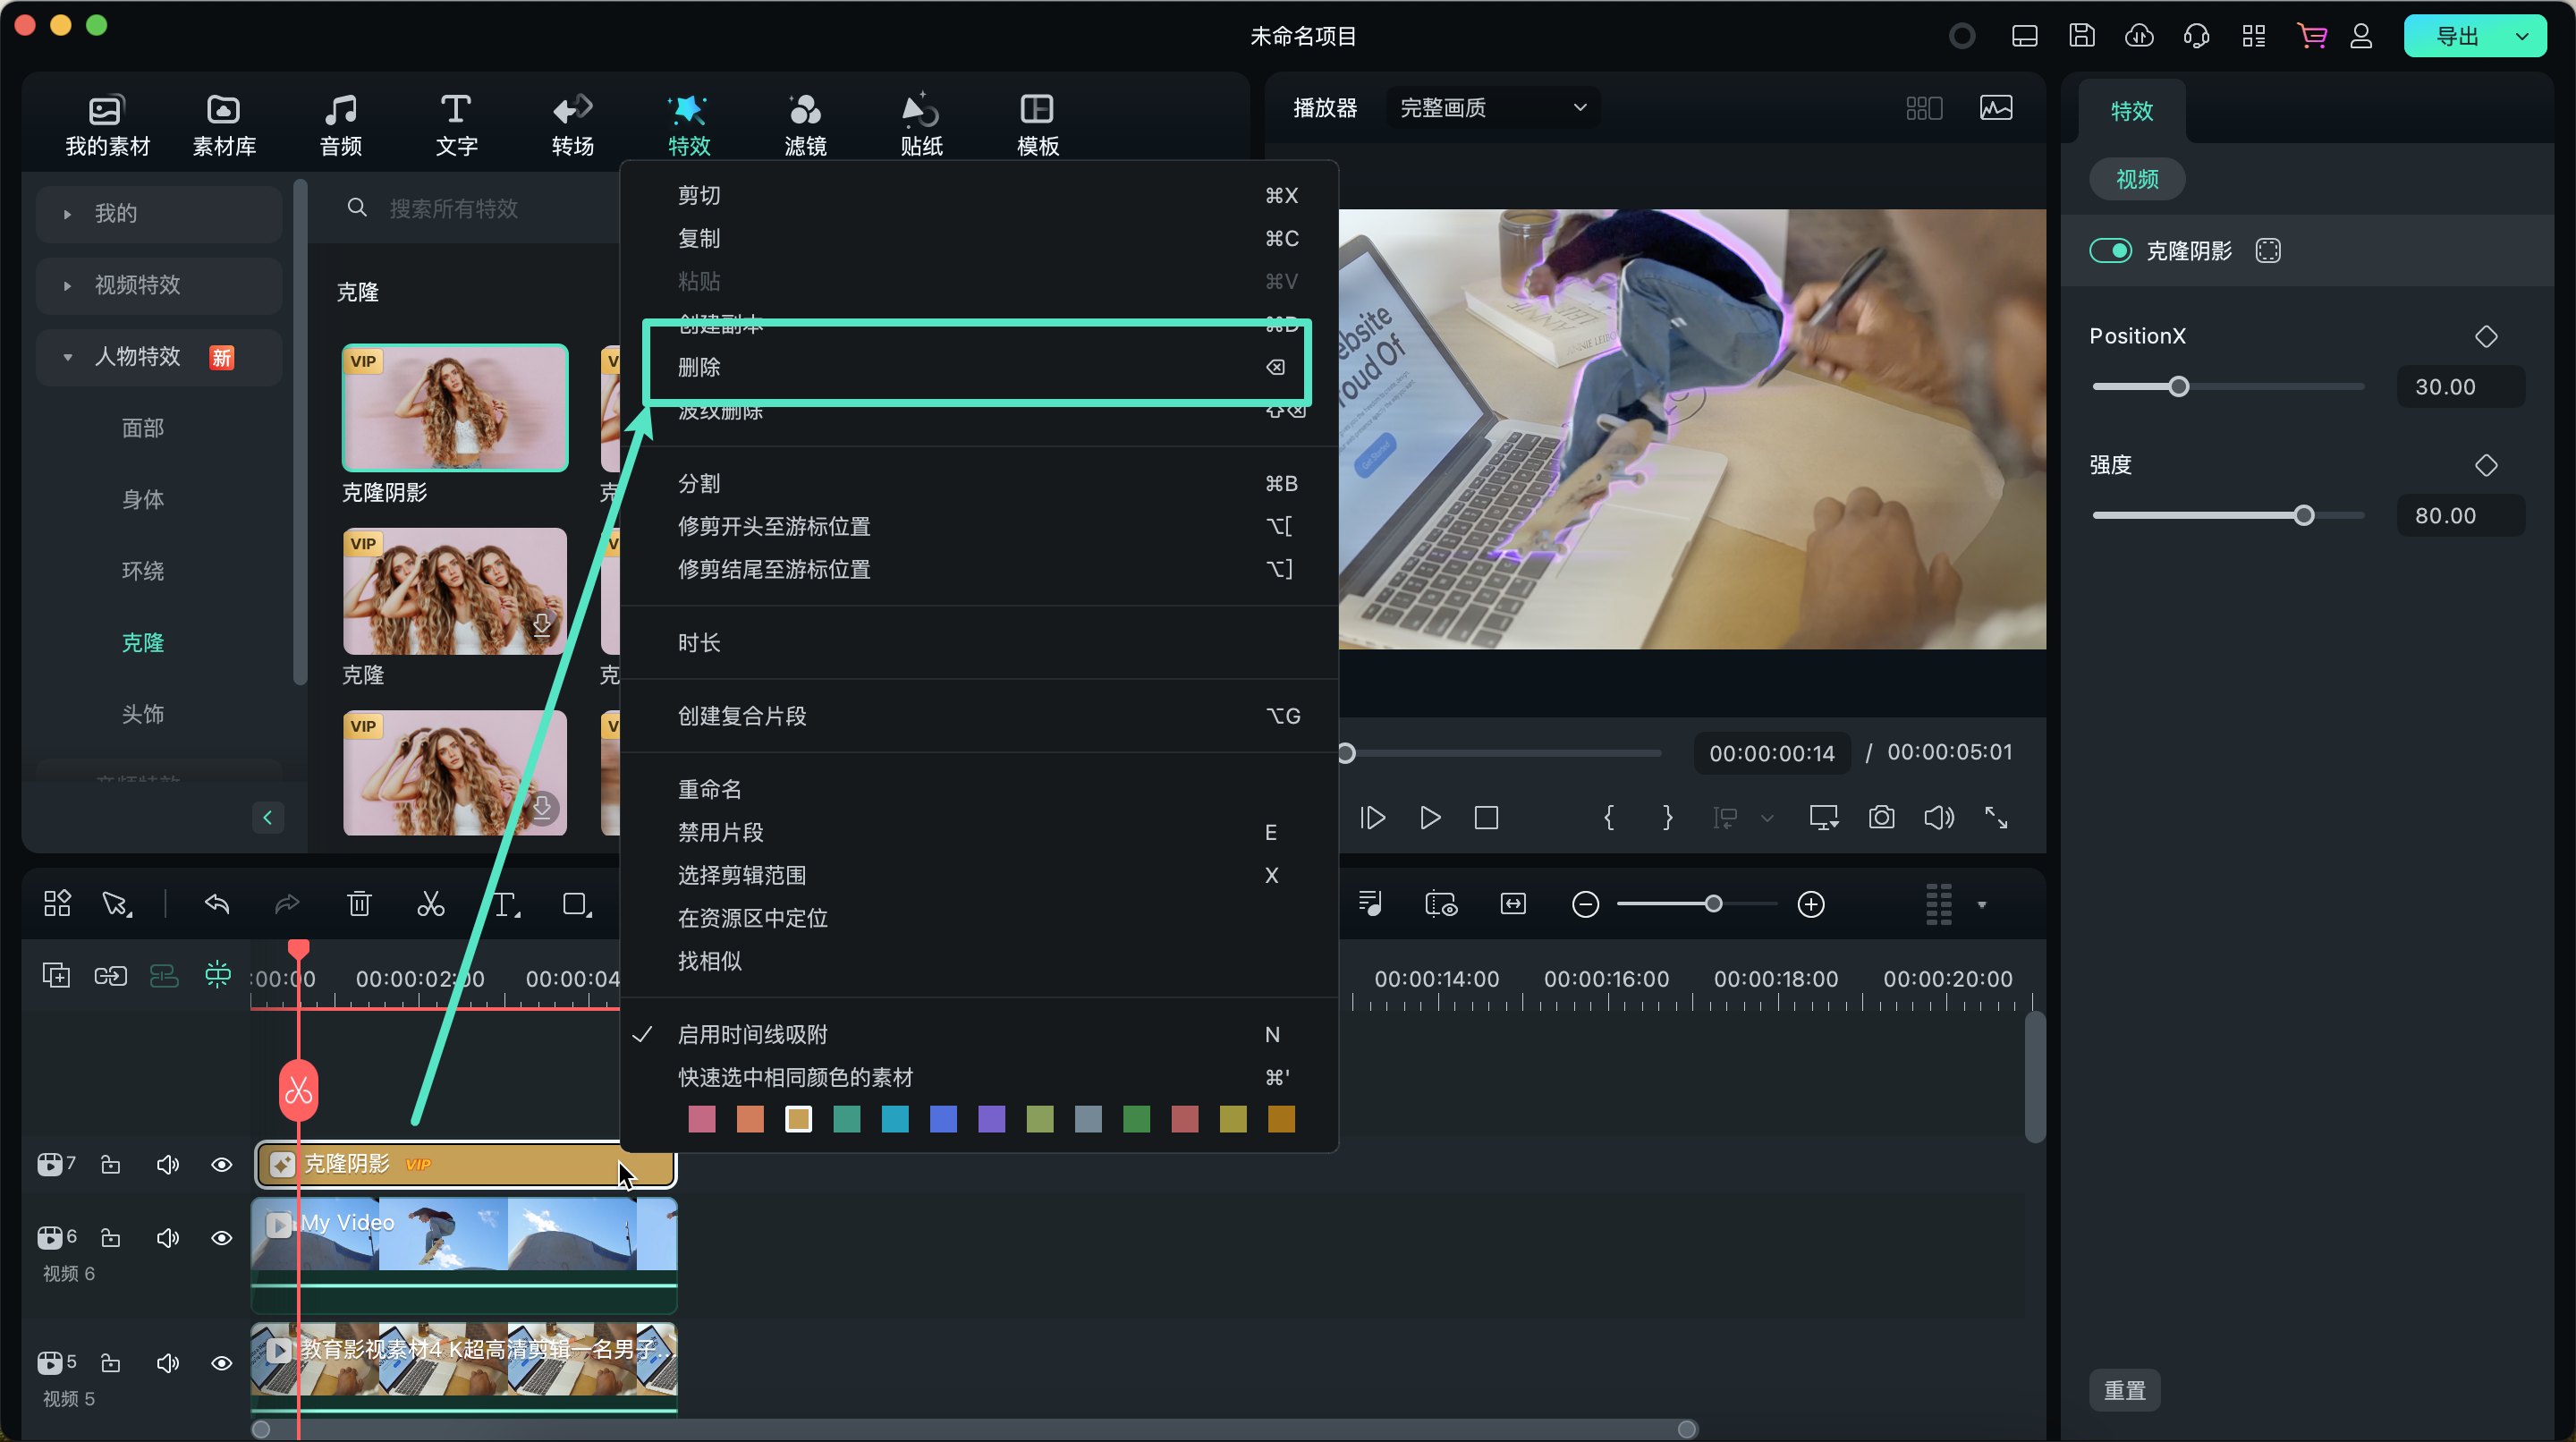Viewport: 2576px width, 1442px height.
Task: Open the 素材库 stock library tab
Action: tap(224, 125)
